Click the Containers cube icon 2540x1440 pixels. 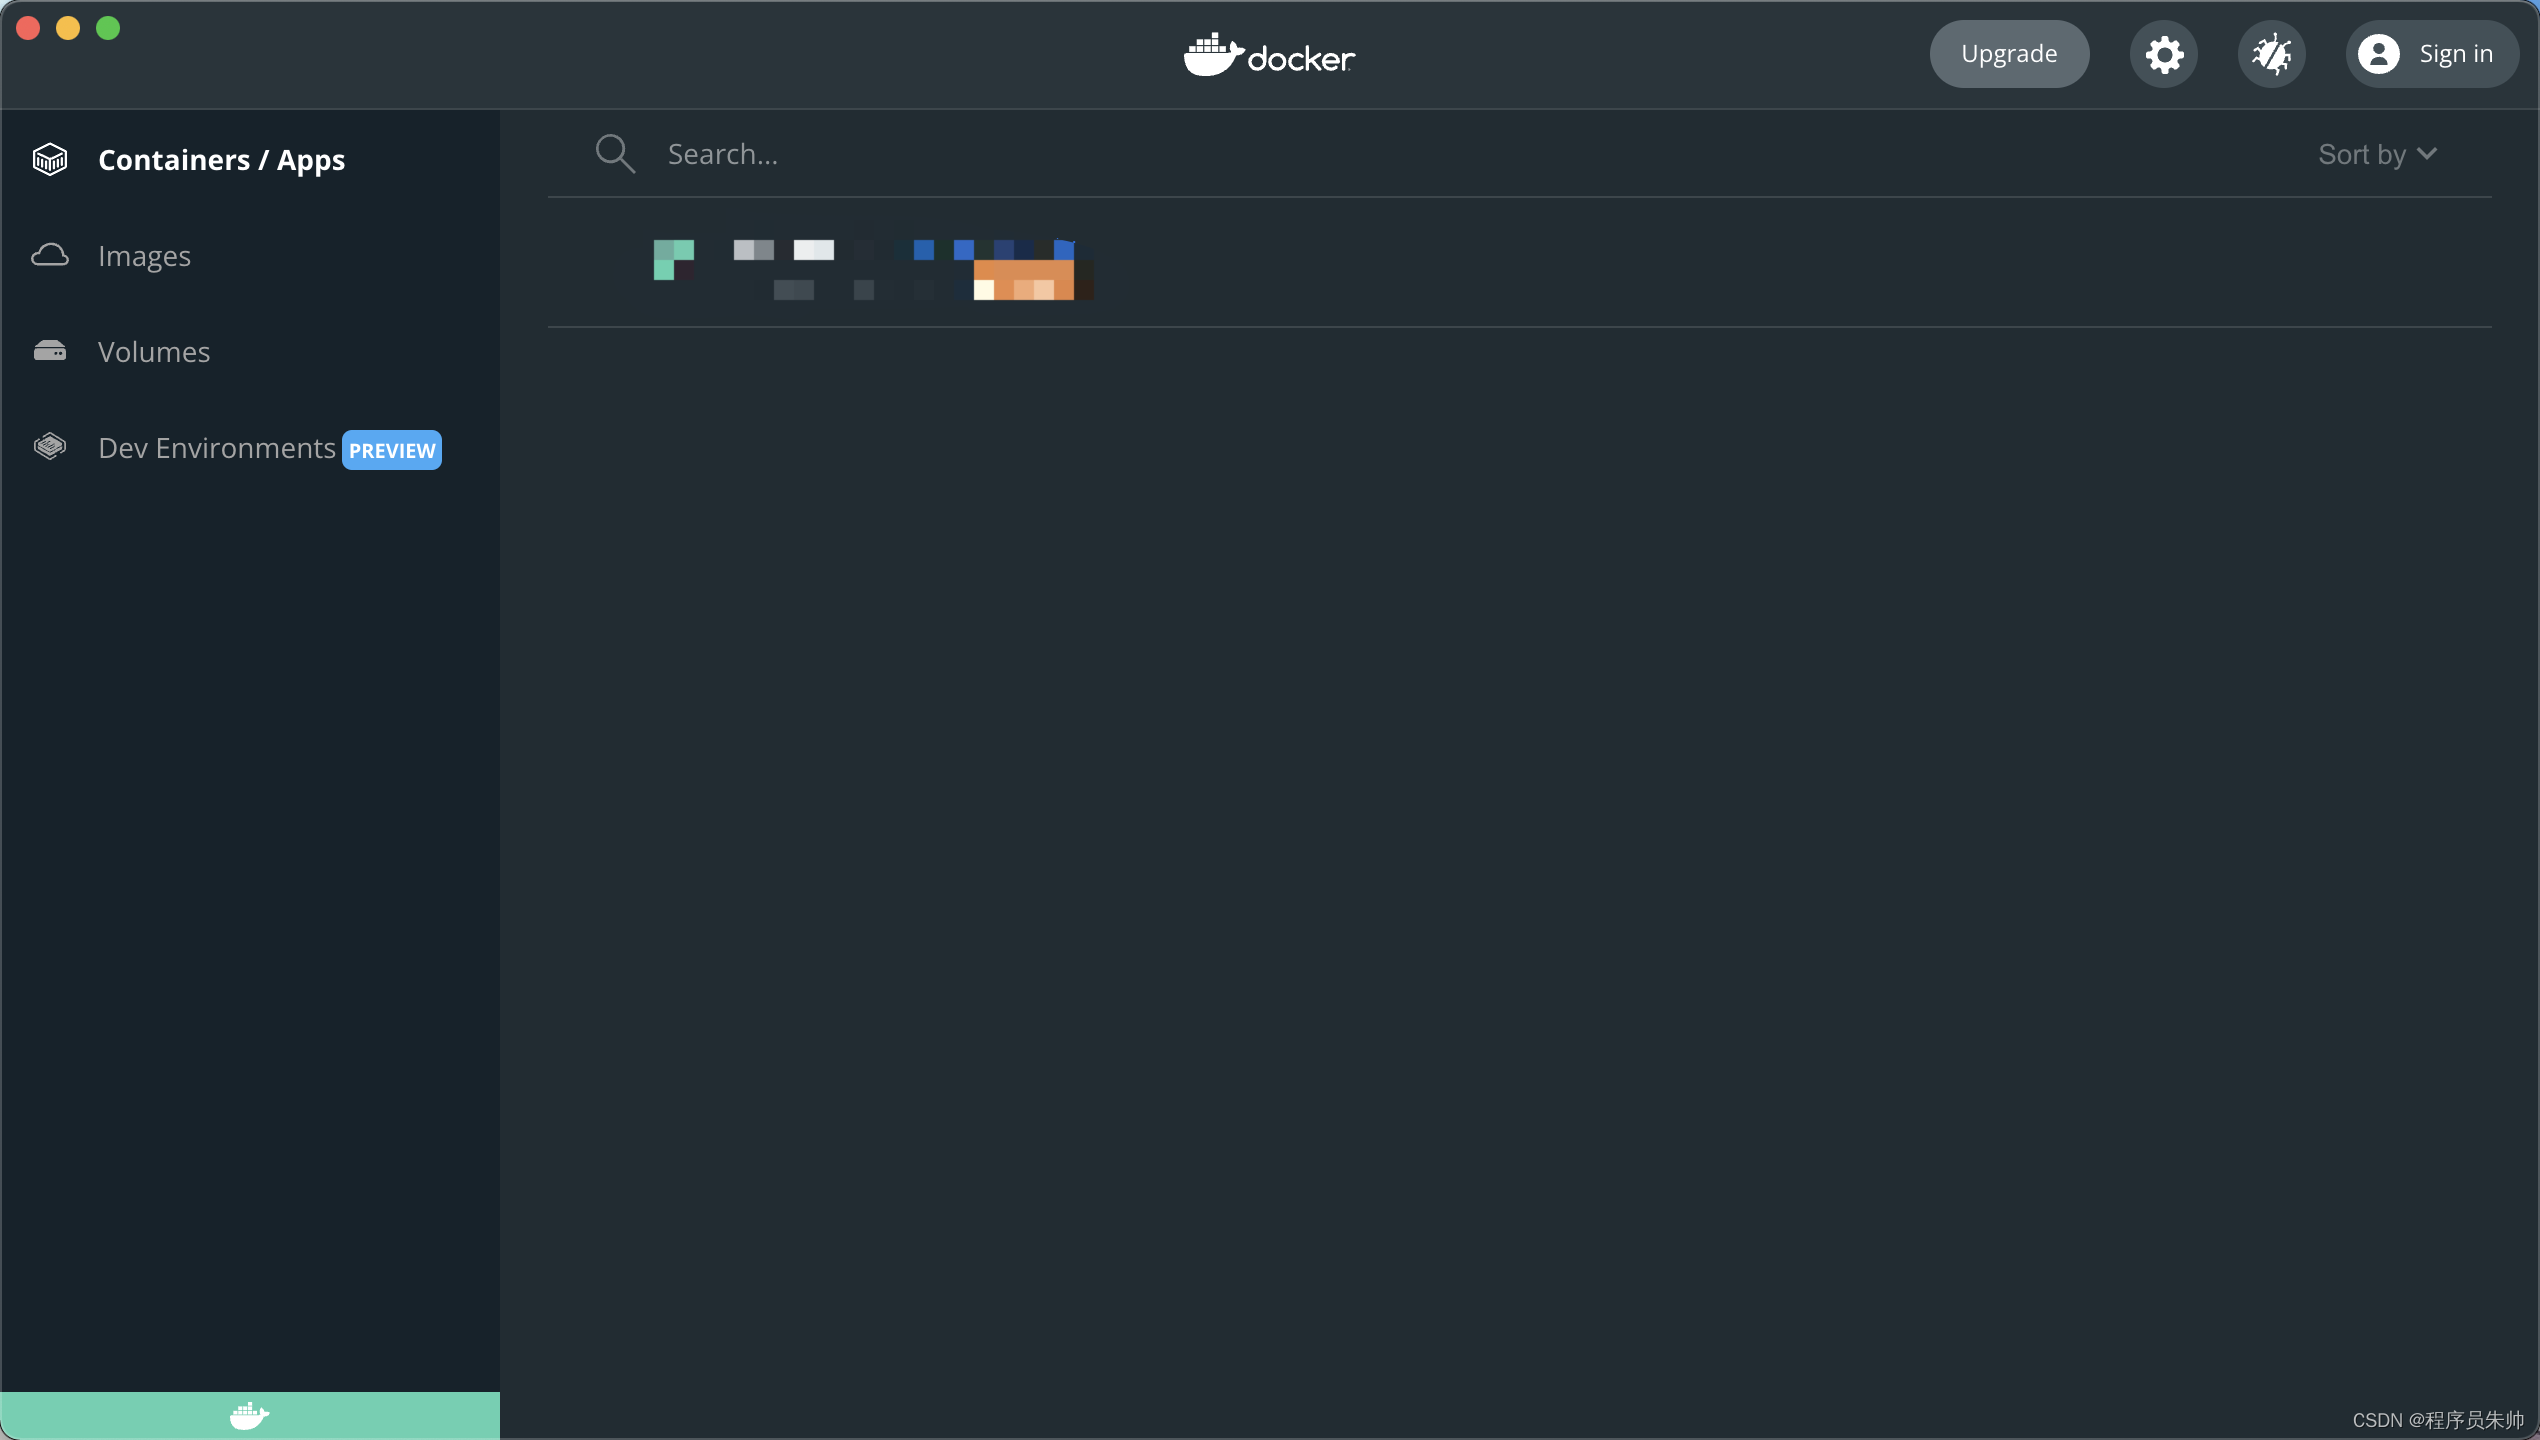coord(50,160)
